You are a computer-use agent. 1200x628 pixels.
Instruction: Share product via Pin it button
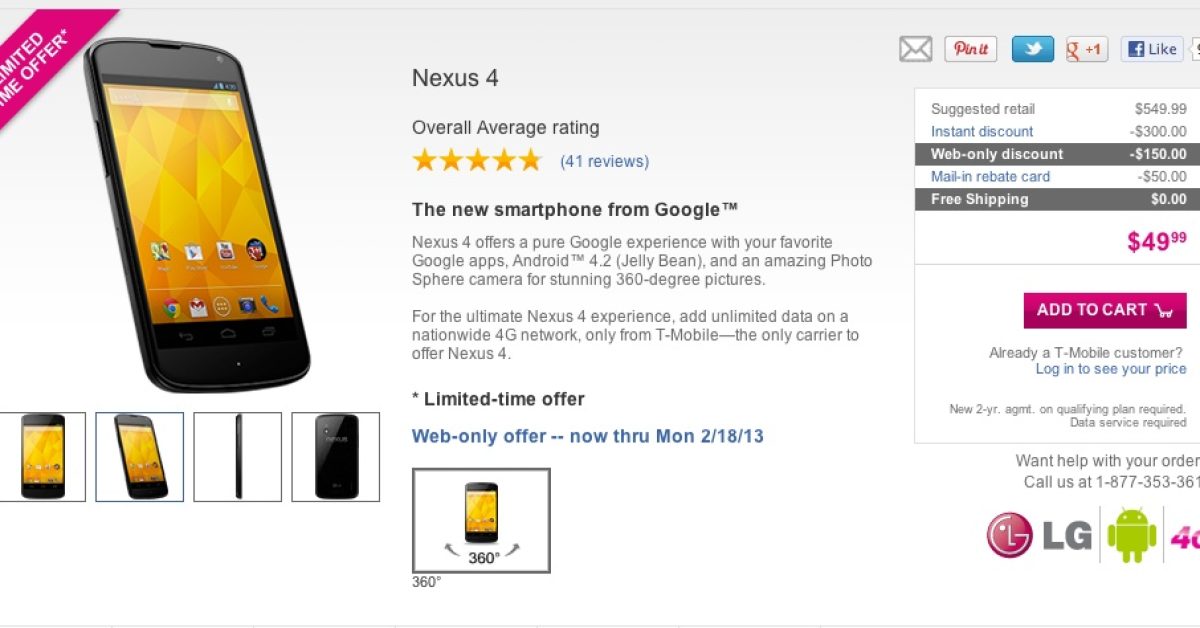971,49
